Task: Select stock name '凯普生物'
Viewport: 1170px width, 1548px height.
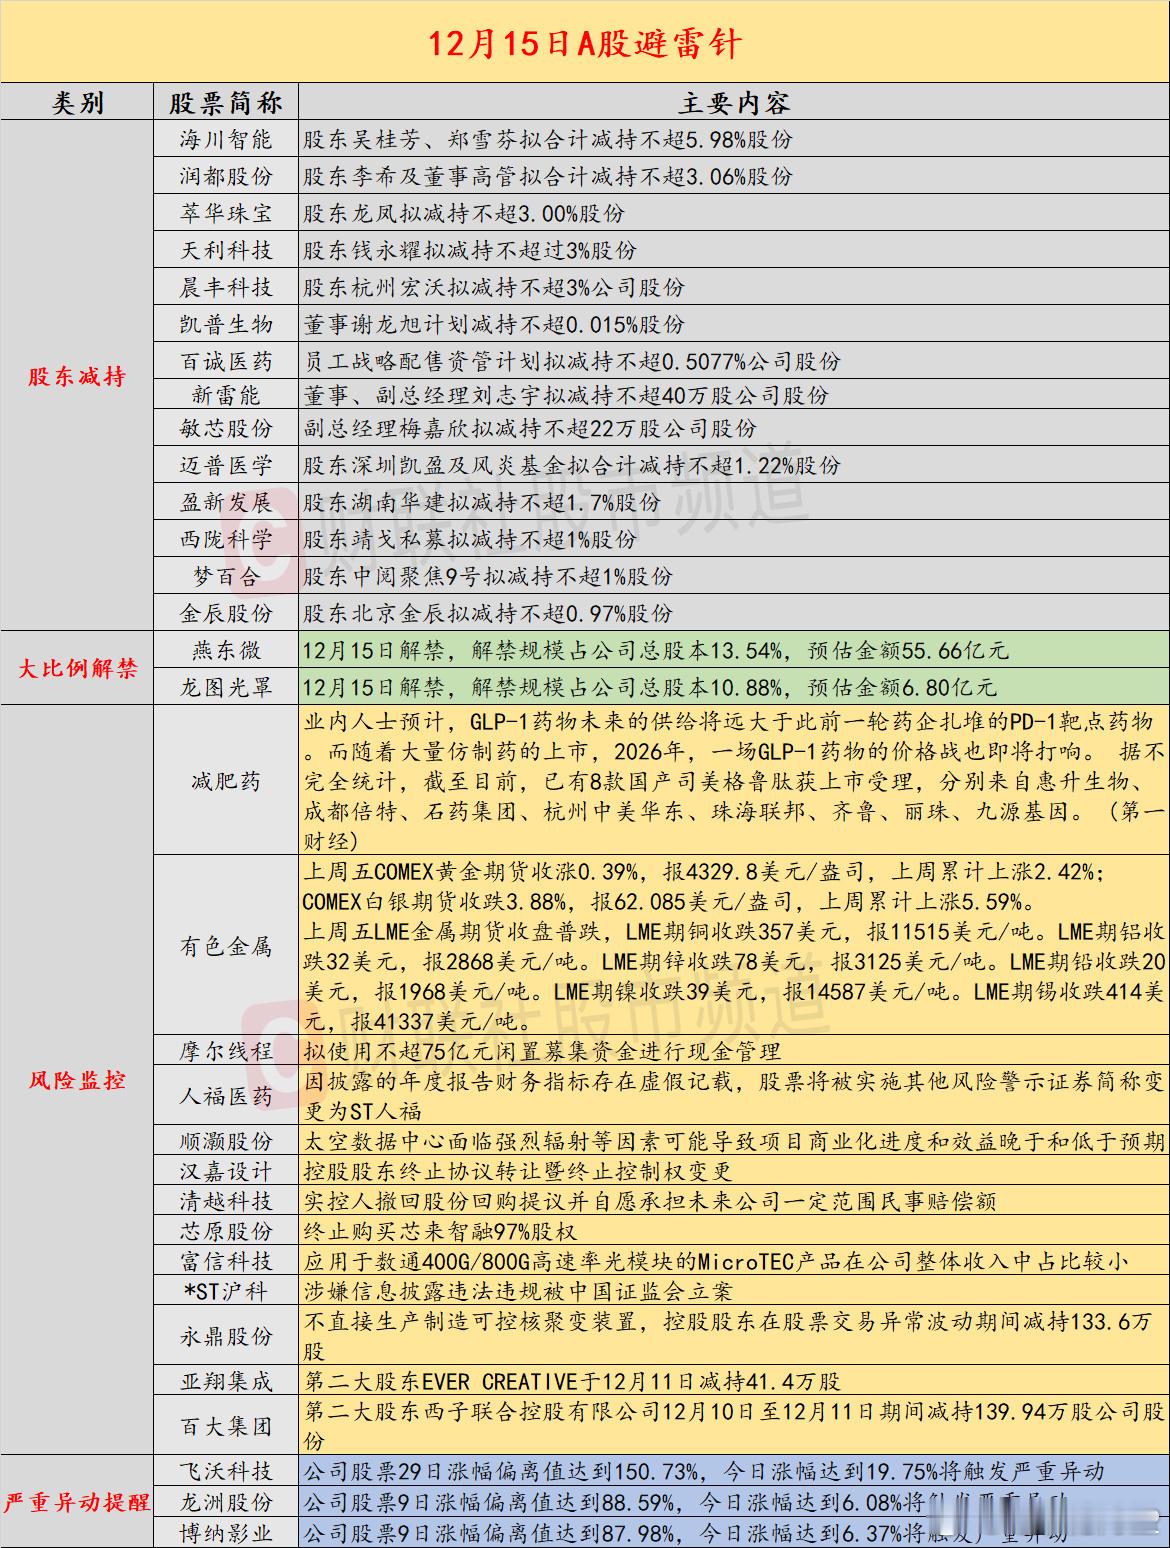Action: (226, 324)
